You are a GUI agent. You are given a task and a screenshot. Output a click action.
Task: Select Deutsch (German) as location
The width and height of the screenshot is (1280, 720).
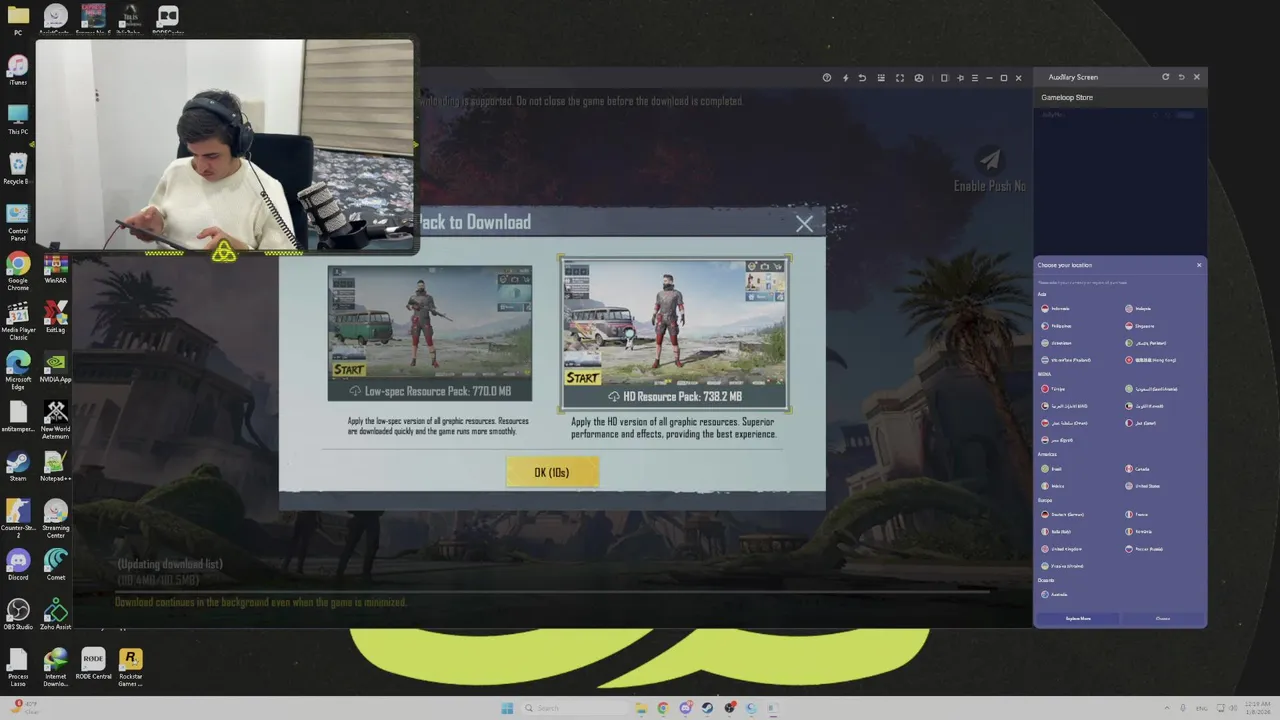(1063, 515)
